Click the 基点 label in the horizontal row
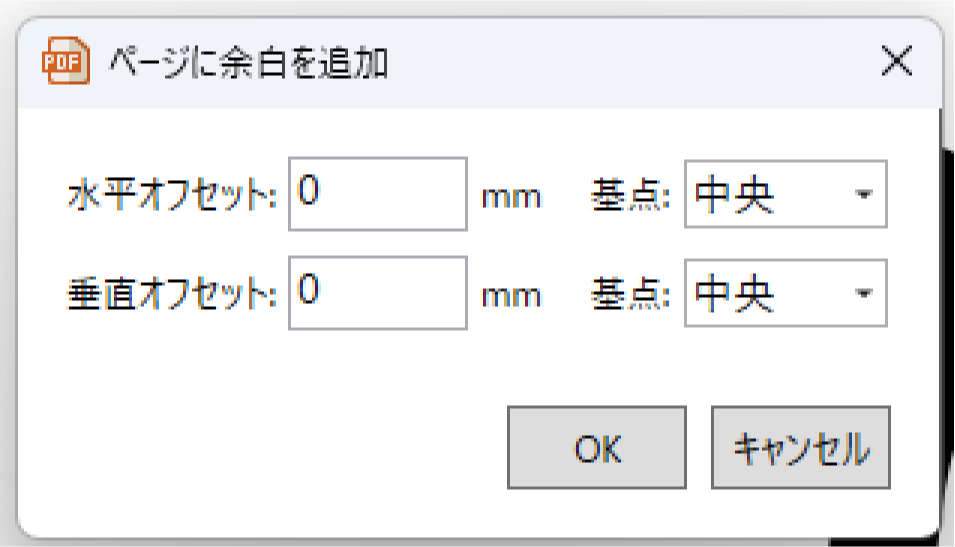Screen dimensions: 955x547 click(x=630, y=196)
